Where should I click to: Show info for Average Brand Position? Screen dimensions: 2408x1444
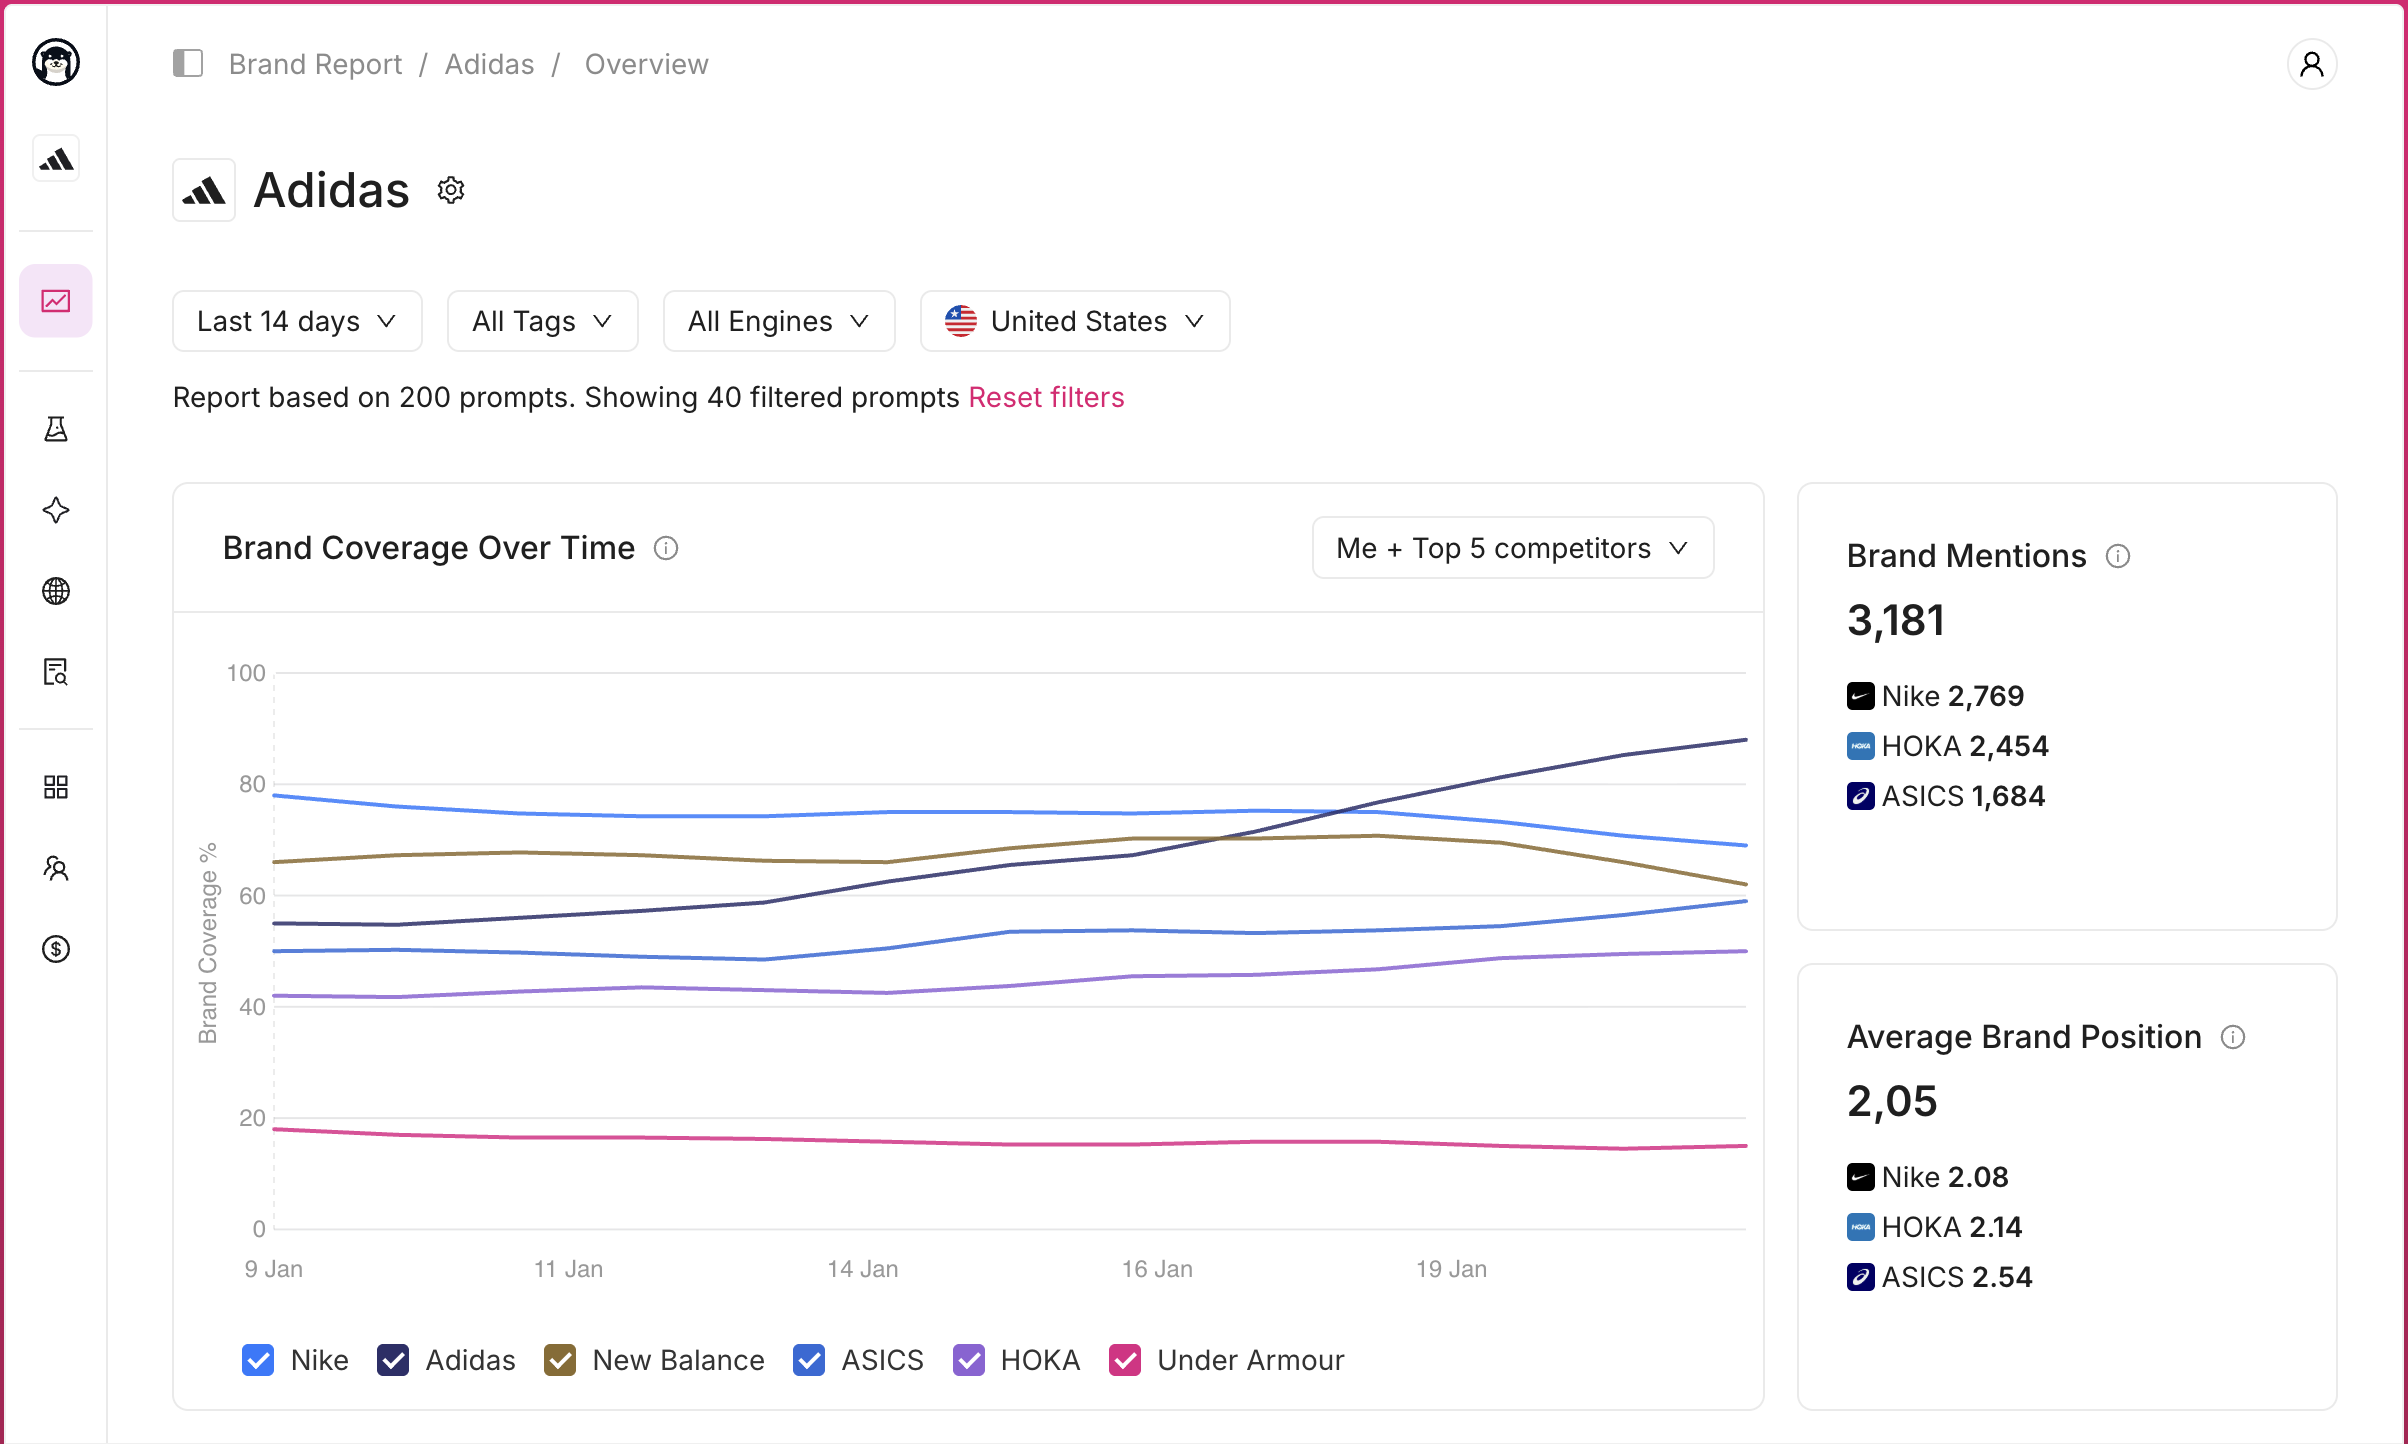pyautogui.click(x=2233, y=1037)
